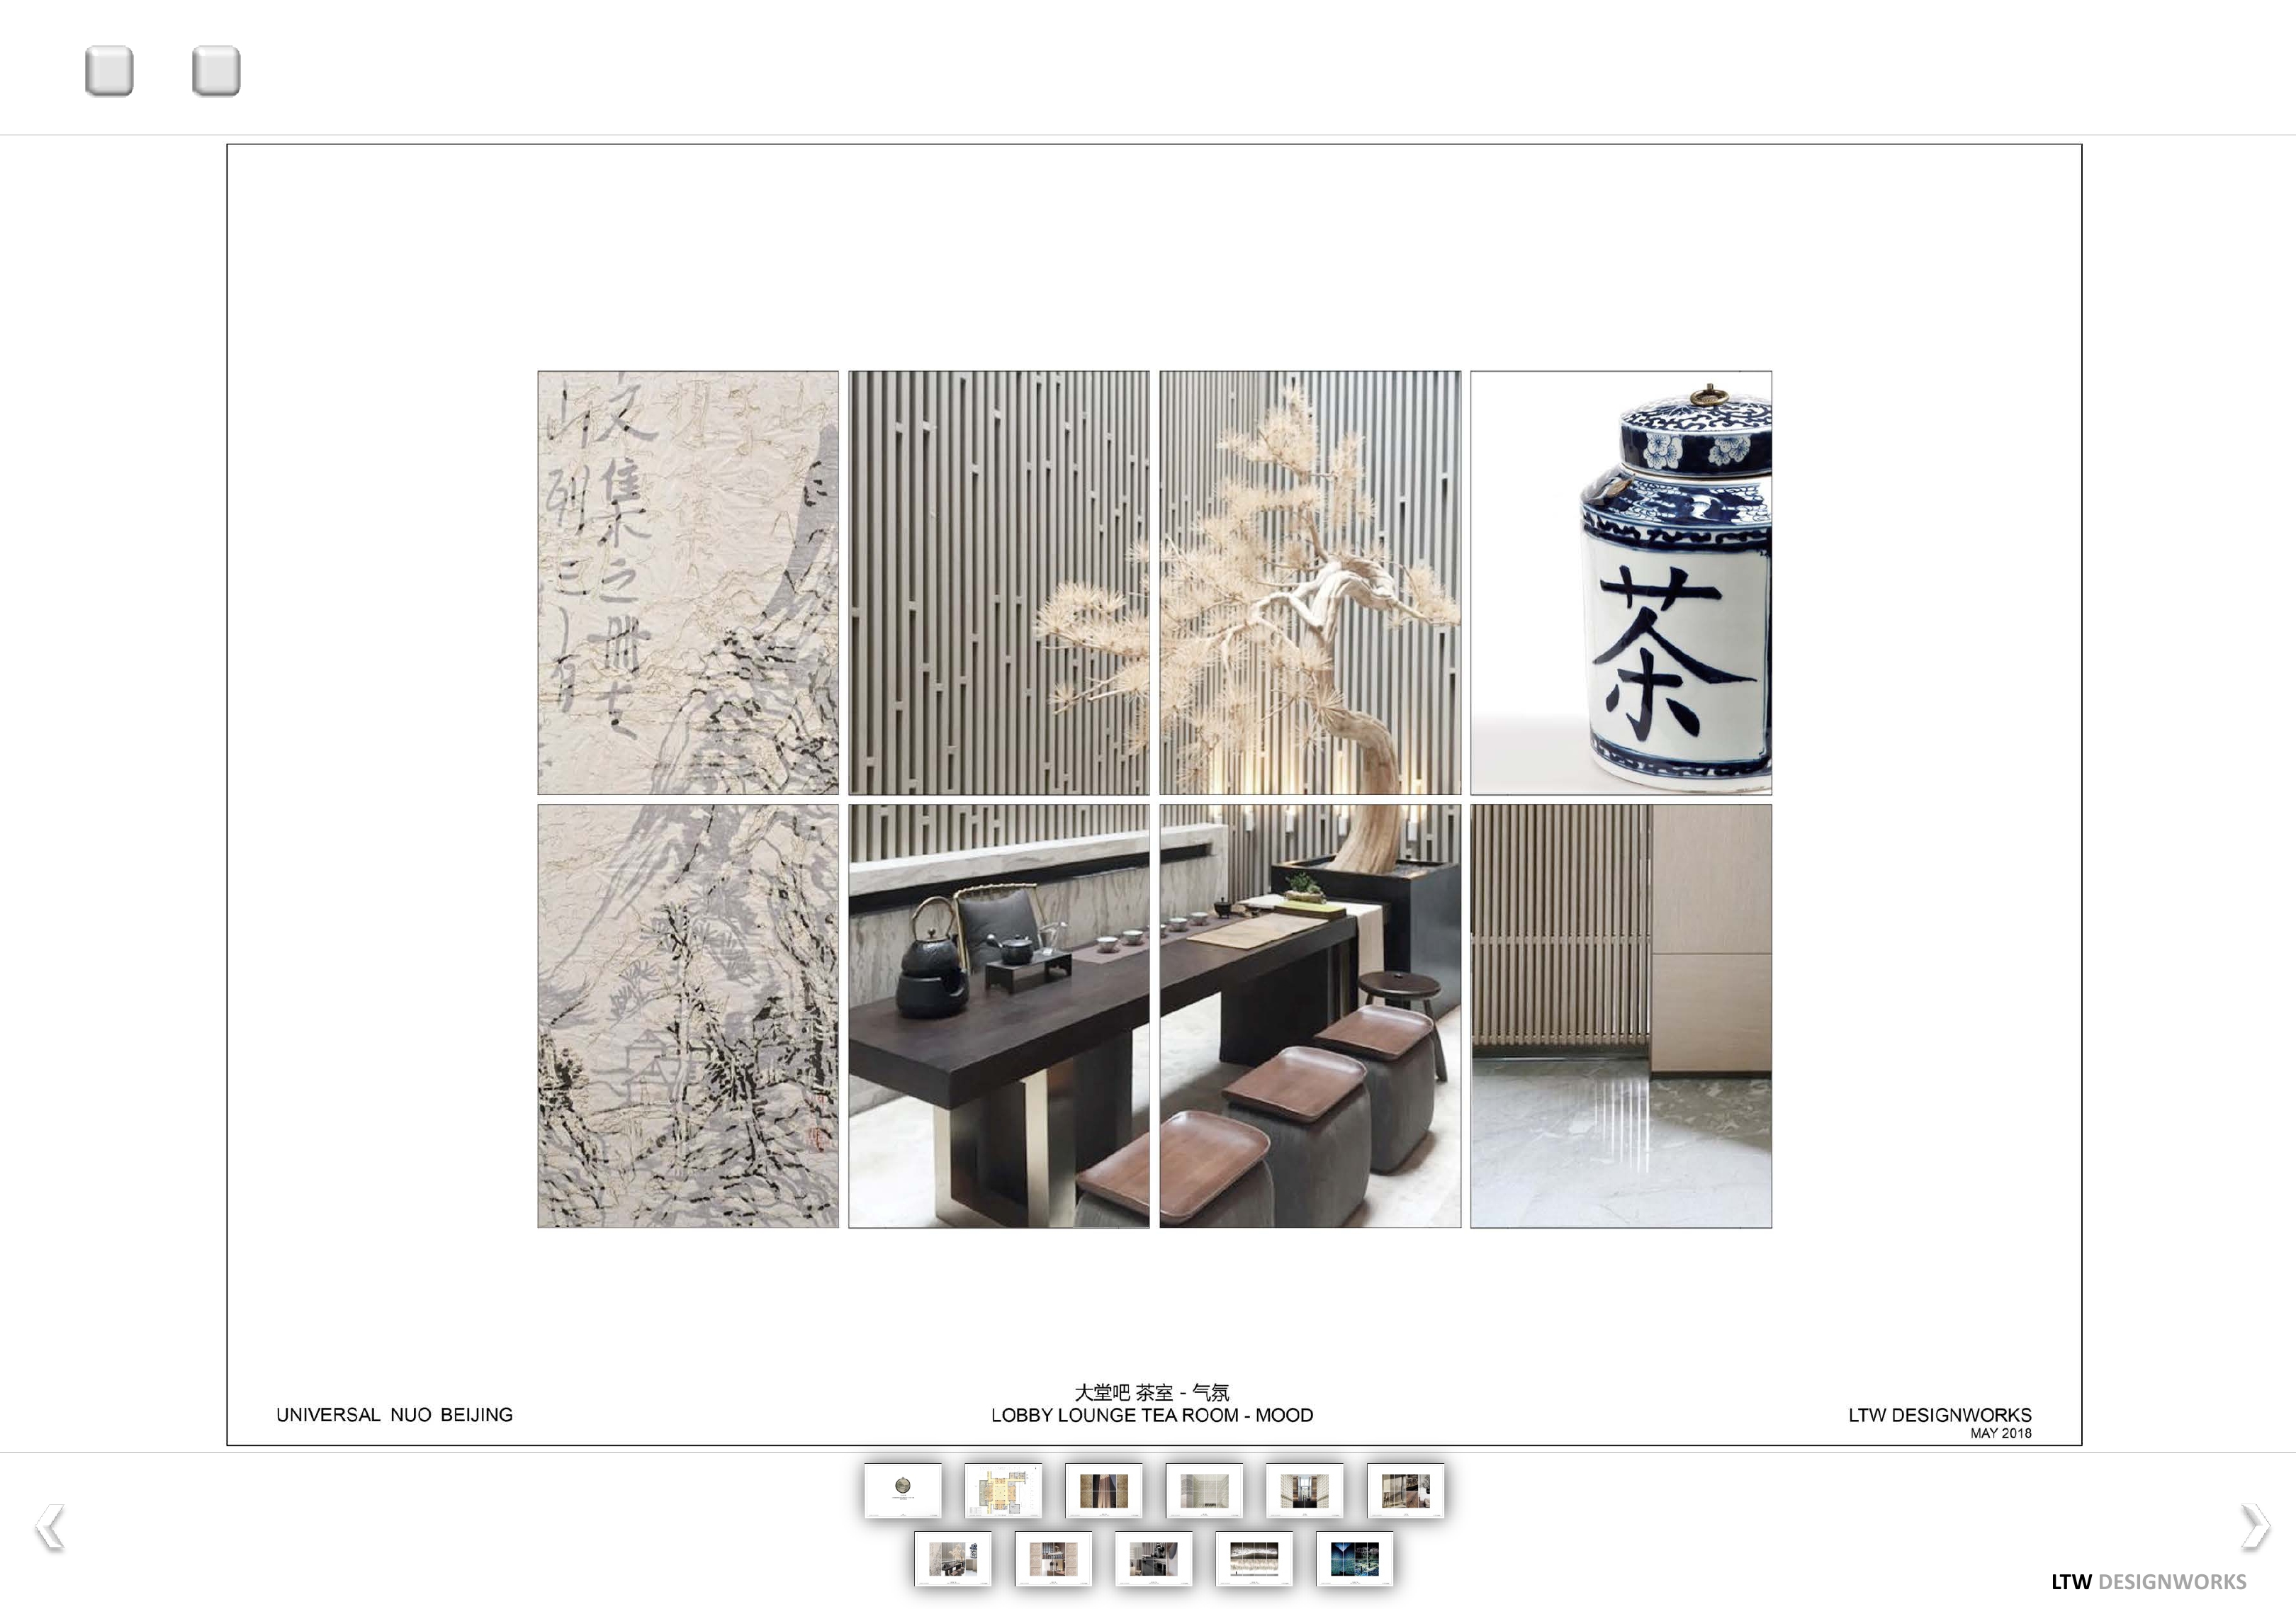This screenshot has height=1609, width=2296.
Task: Open the beige carved panel page thumbnail
Action: point(1053,1559)
